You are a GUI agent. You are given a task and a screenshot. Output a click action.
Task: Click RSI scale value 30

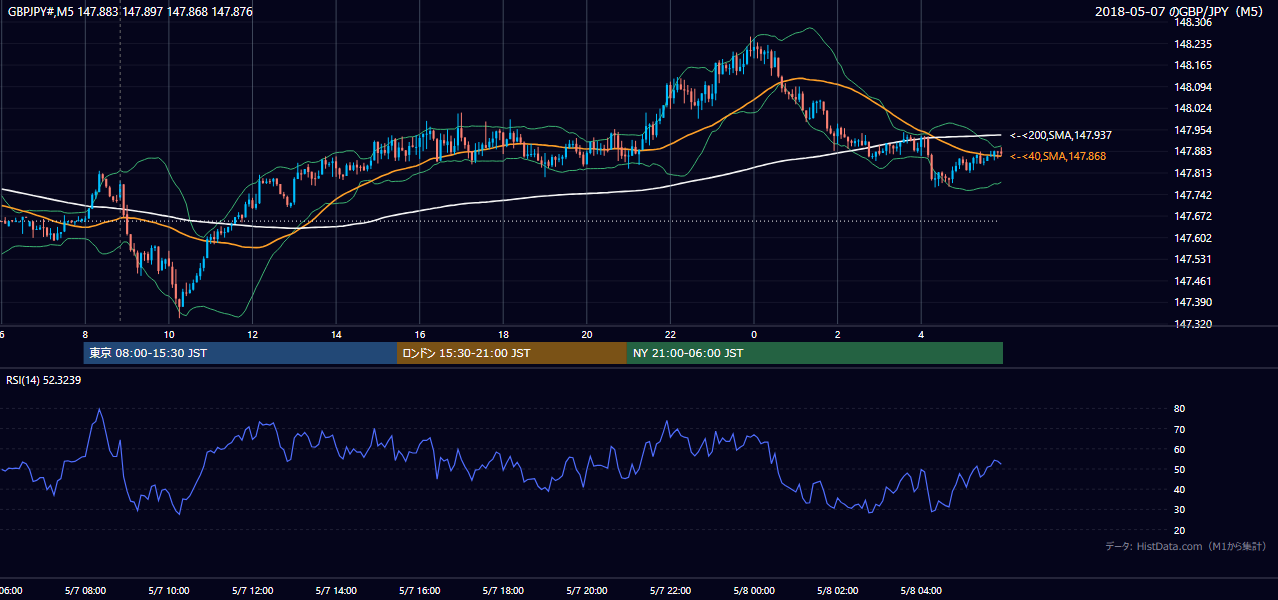point(1180,510)
